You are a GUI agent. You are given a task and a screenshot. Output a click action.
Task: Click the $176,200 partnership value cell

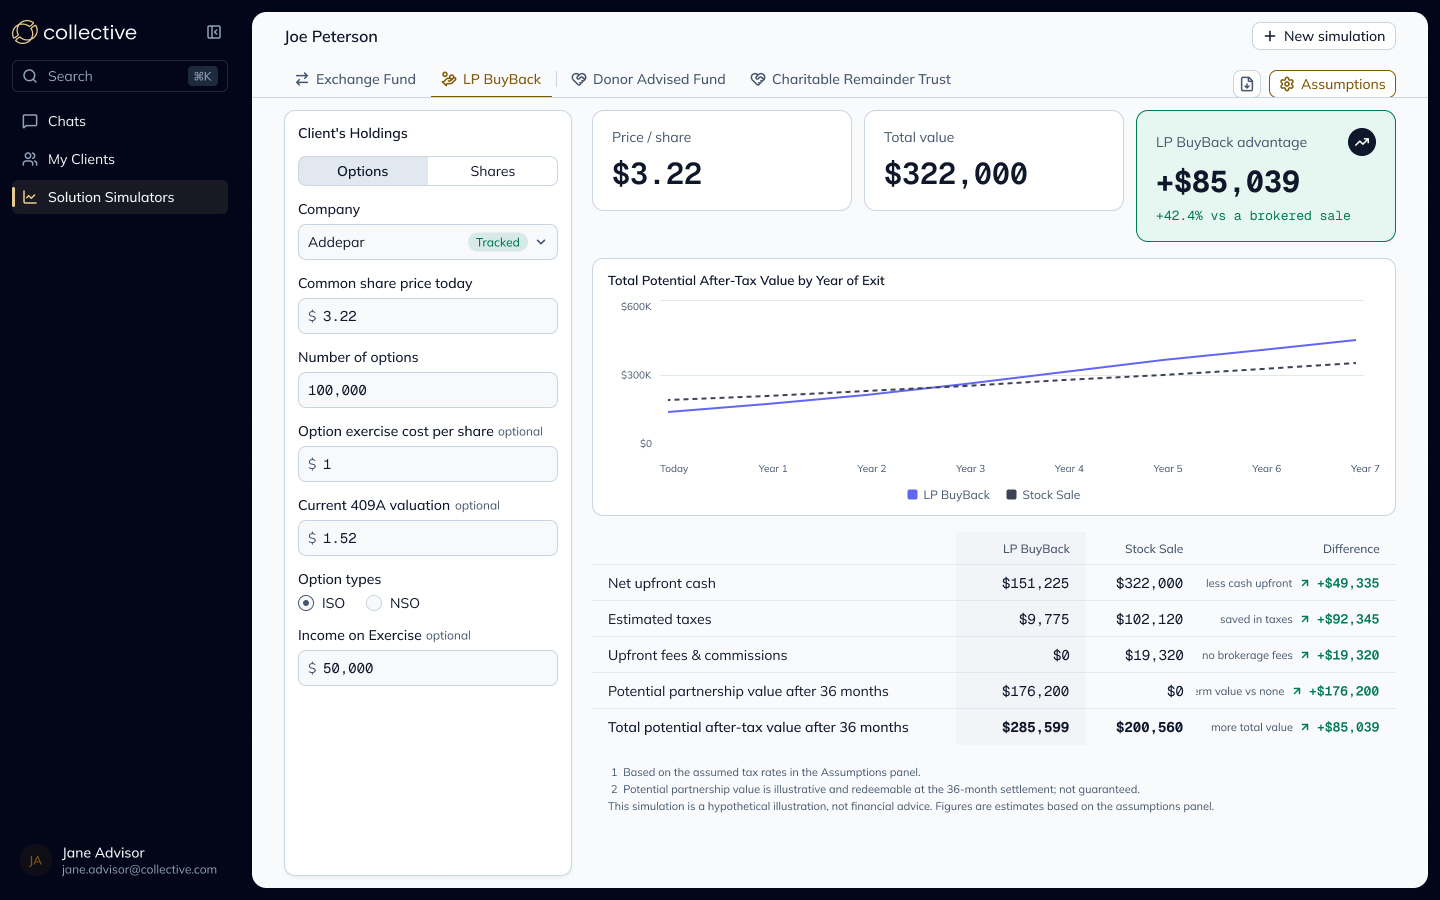pos(1035,691)
